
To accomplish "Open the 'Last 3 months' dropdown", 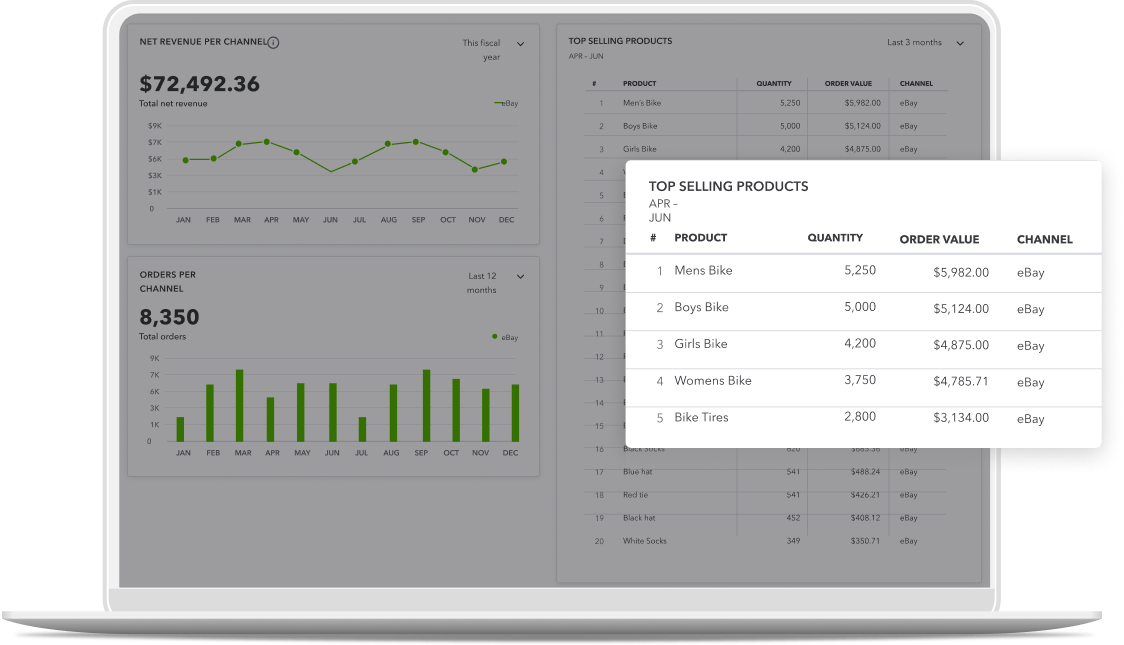I will [960, 44].
